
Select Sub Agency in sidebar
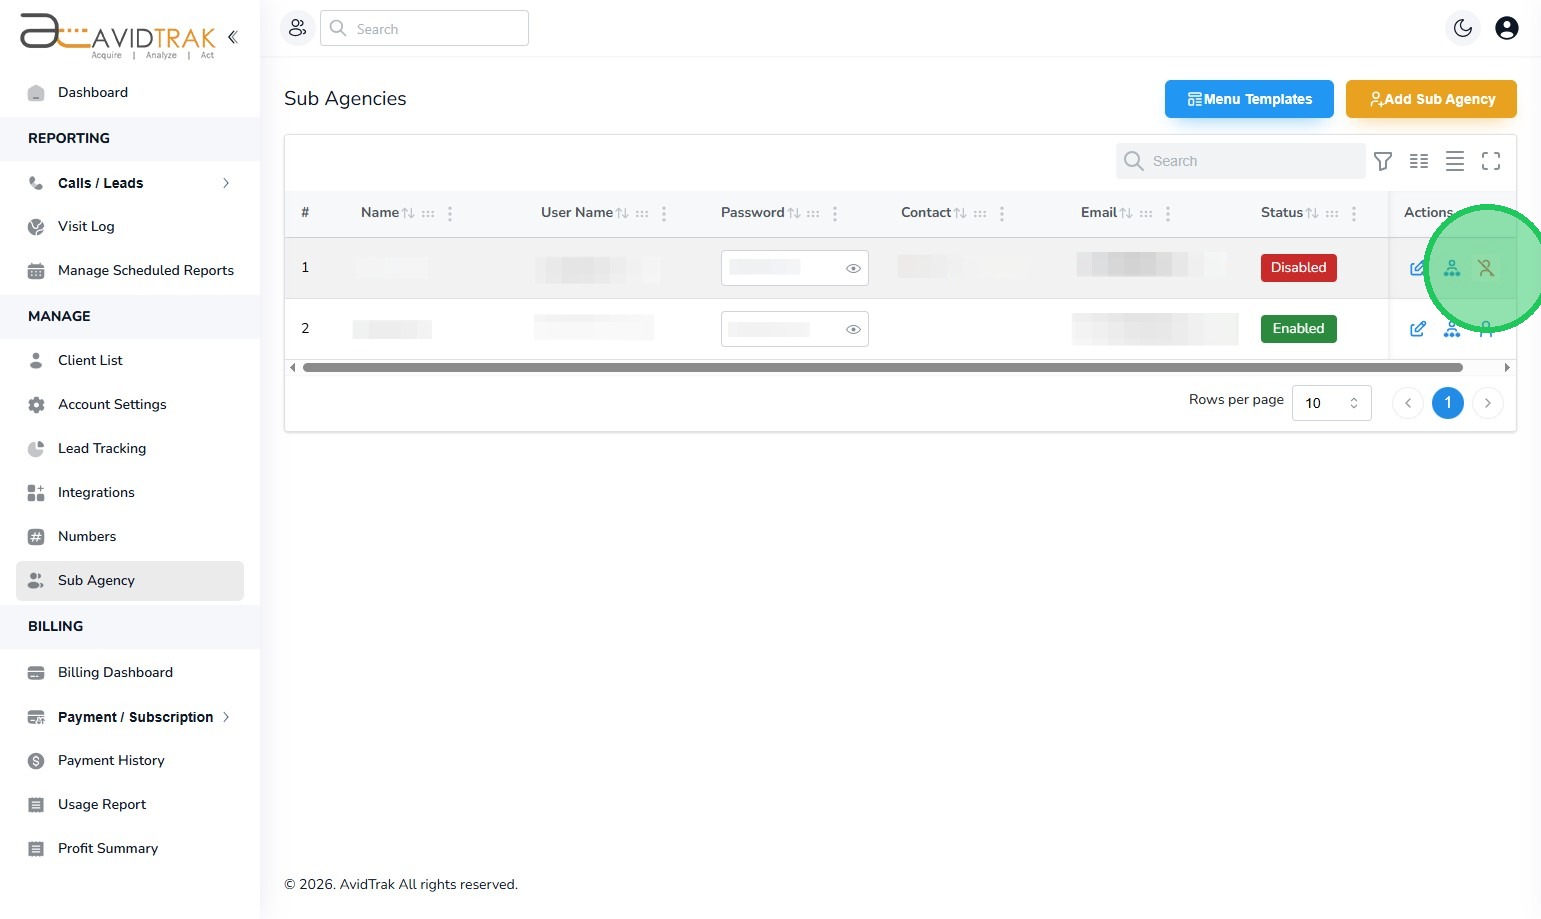[x=130, y=580]
